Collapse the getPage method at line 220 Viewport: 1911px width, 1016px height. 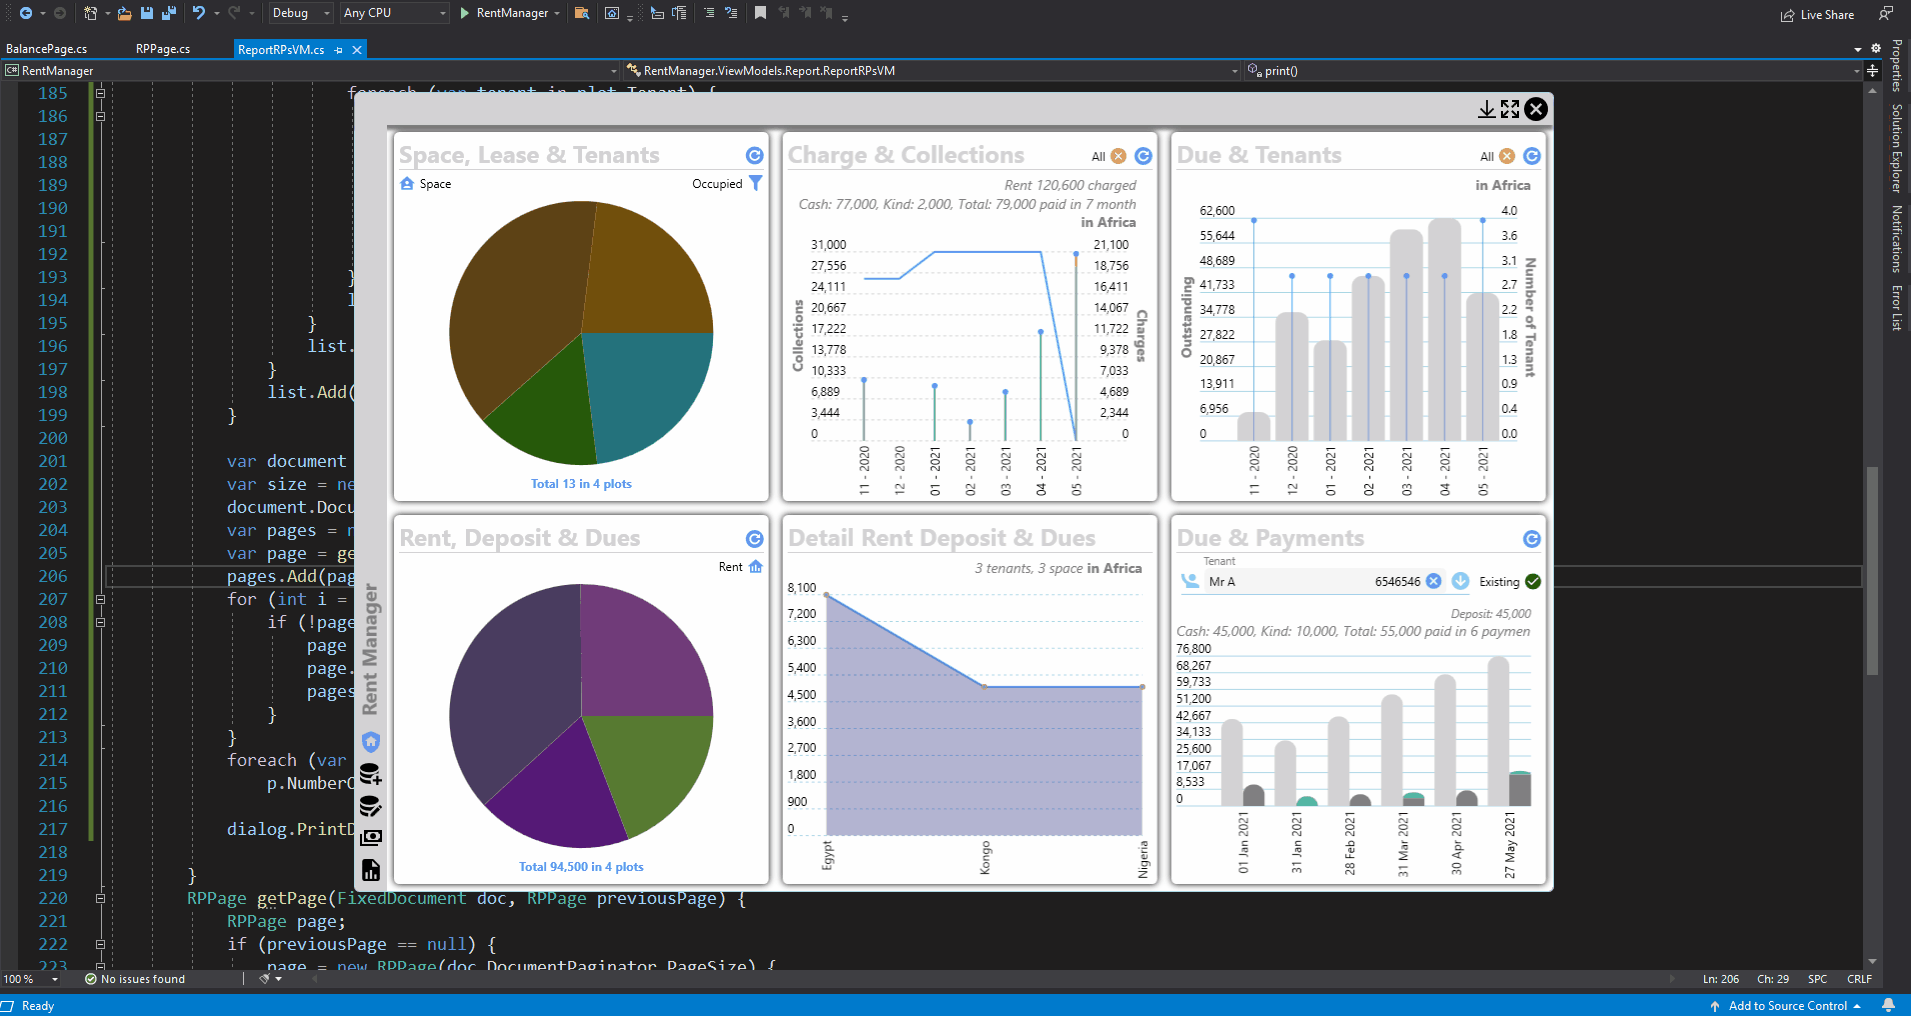tap(100, 898)
